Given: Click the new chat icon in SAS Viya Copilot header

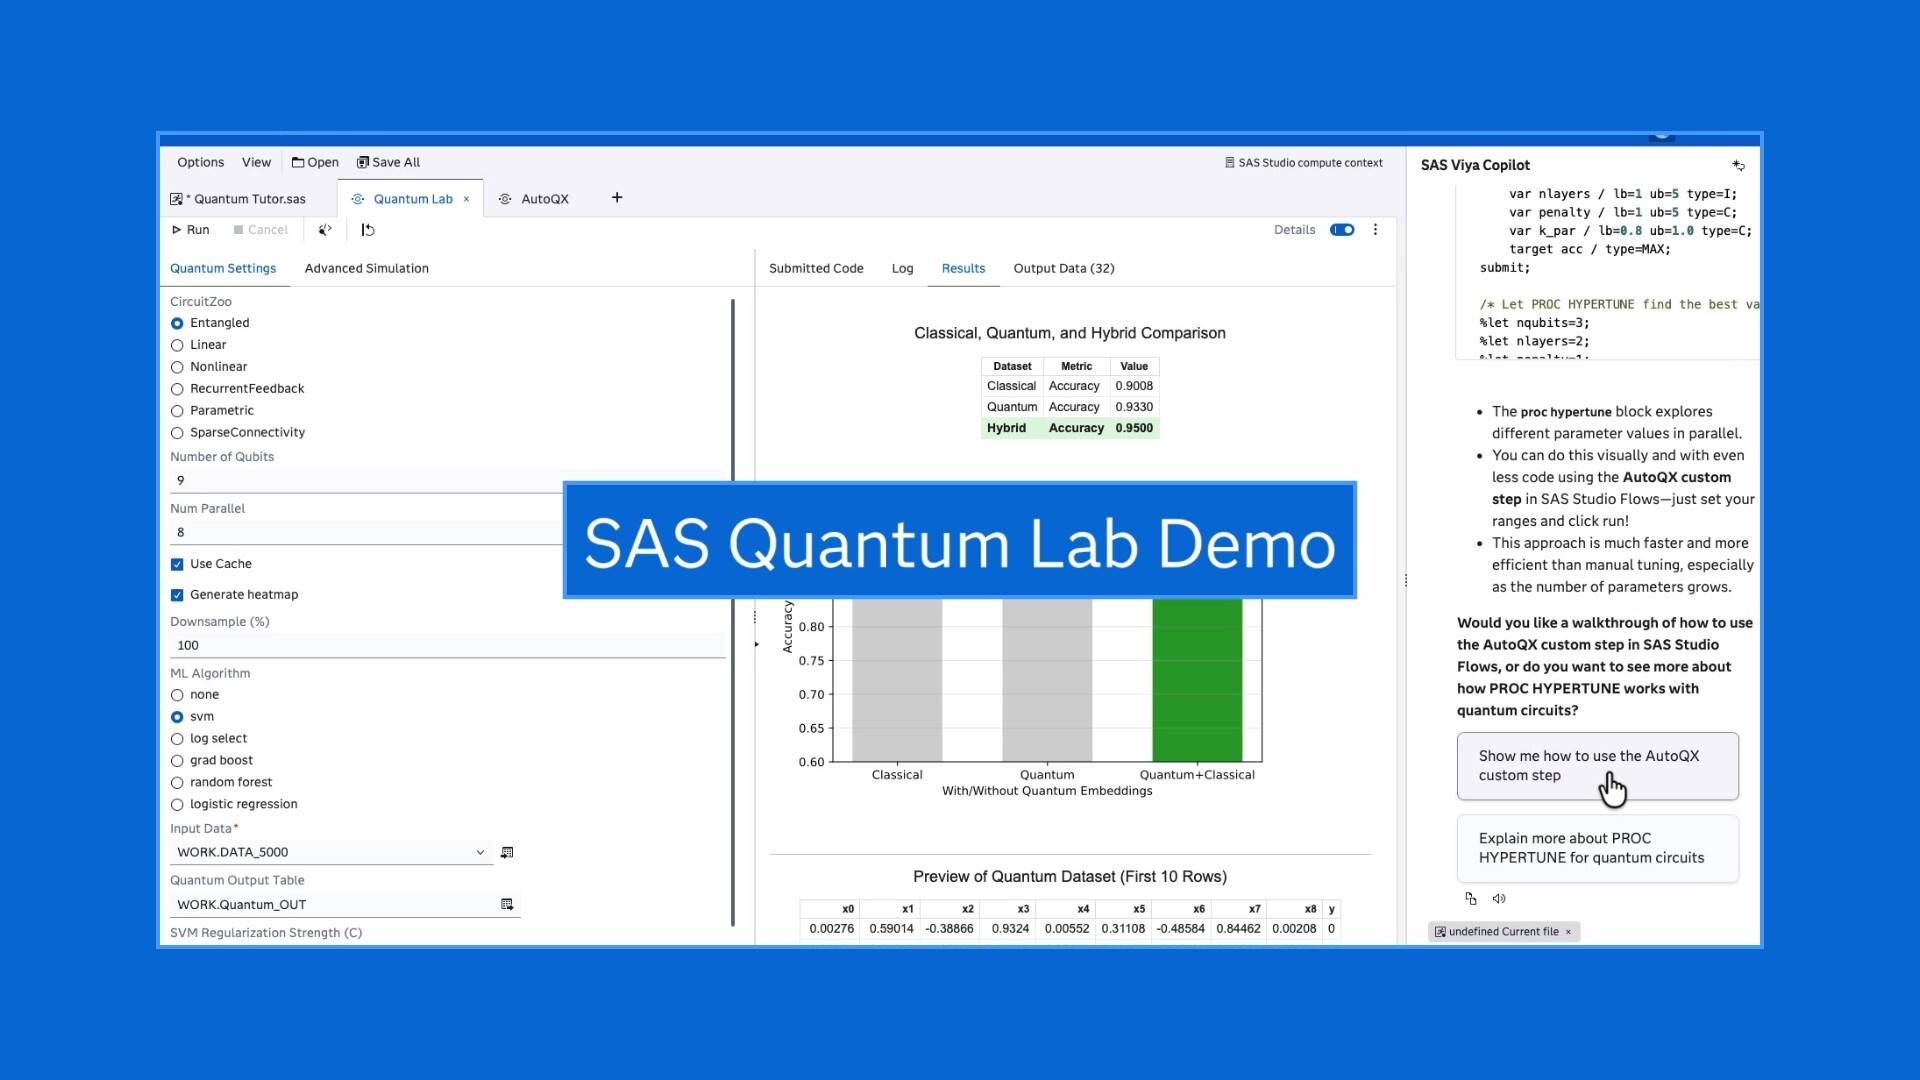Looking at the screenshot, I should click(1739, 166).
